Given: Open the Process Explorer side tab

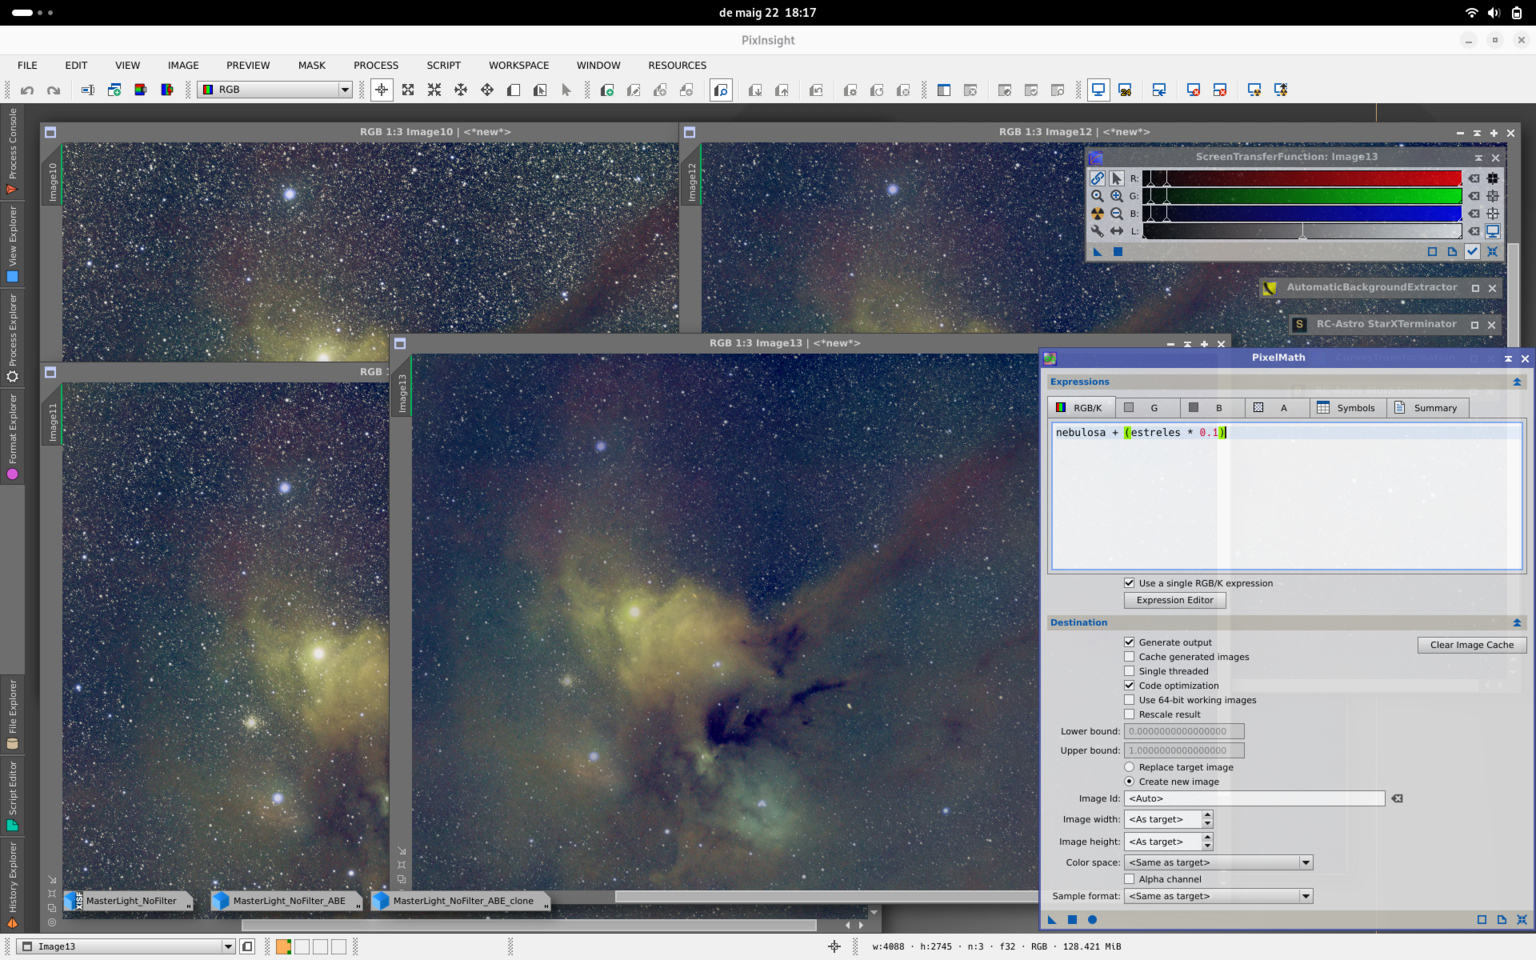Looking at the screenshot, I should coord(12,338).
